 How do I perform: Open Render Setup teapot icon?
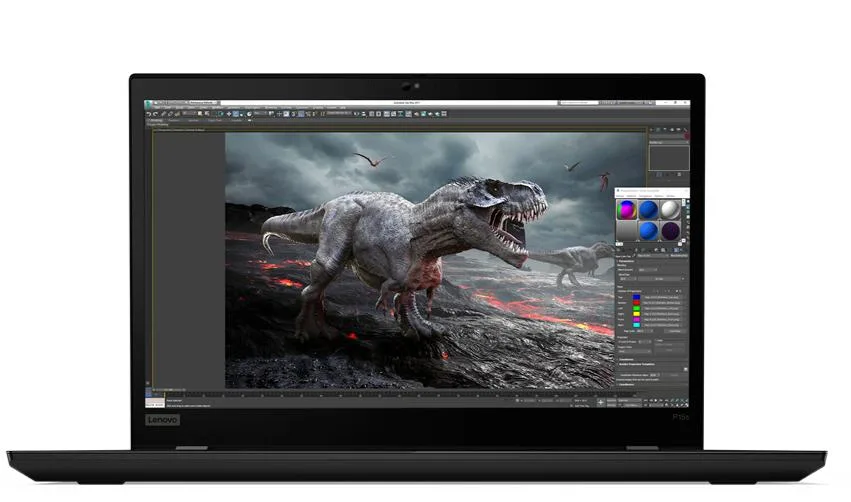coord(416,114)
